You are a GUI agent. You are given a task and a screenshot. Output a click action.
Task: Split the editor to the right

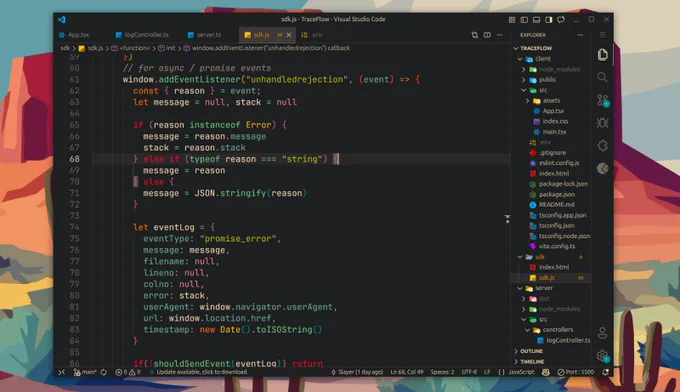point(487,35)
